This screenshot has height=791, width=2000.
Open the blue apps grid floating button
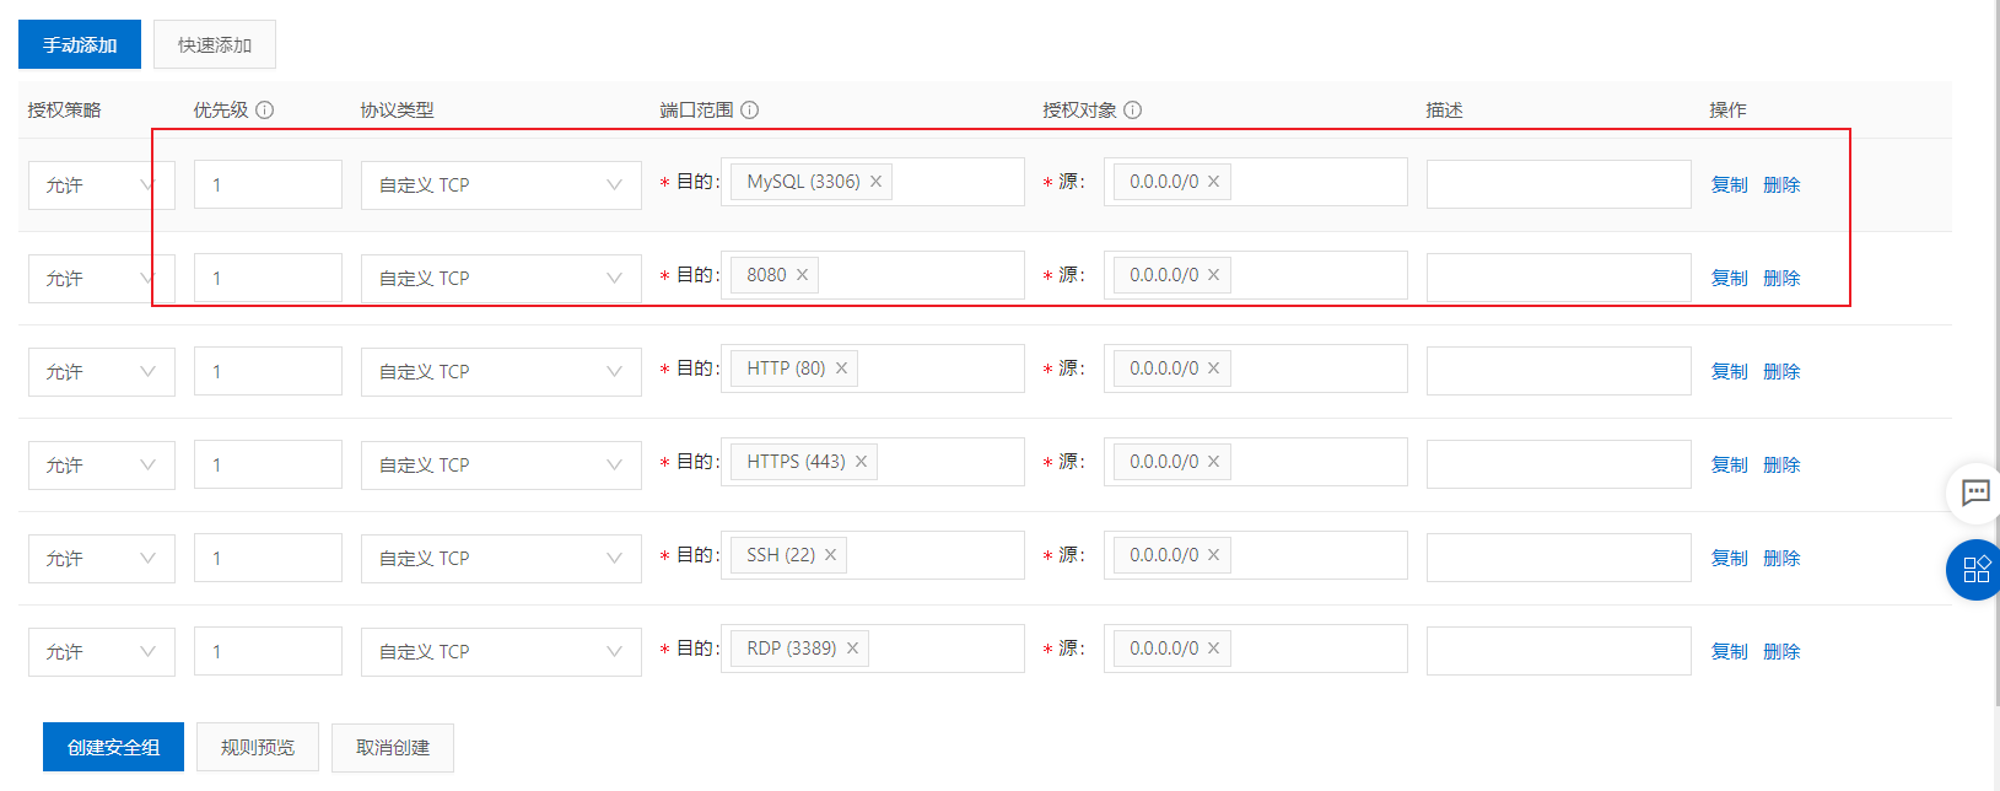(1975, 570)
